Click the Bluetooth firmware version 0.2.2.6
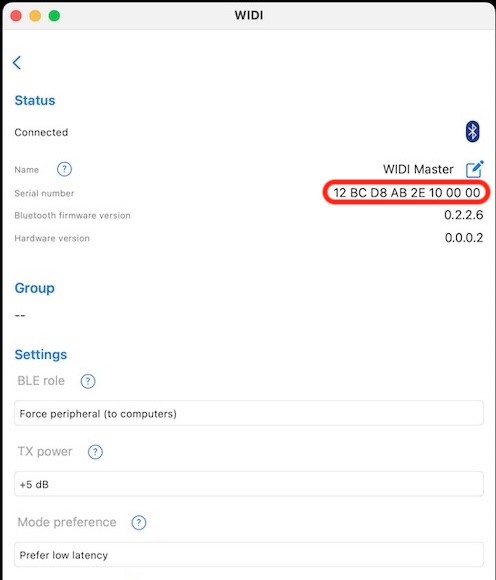Image resolution: width=496 pixels, height=580 pixels. 463,215
